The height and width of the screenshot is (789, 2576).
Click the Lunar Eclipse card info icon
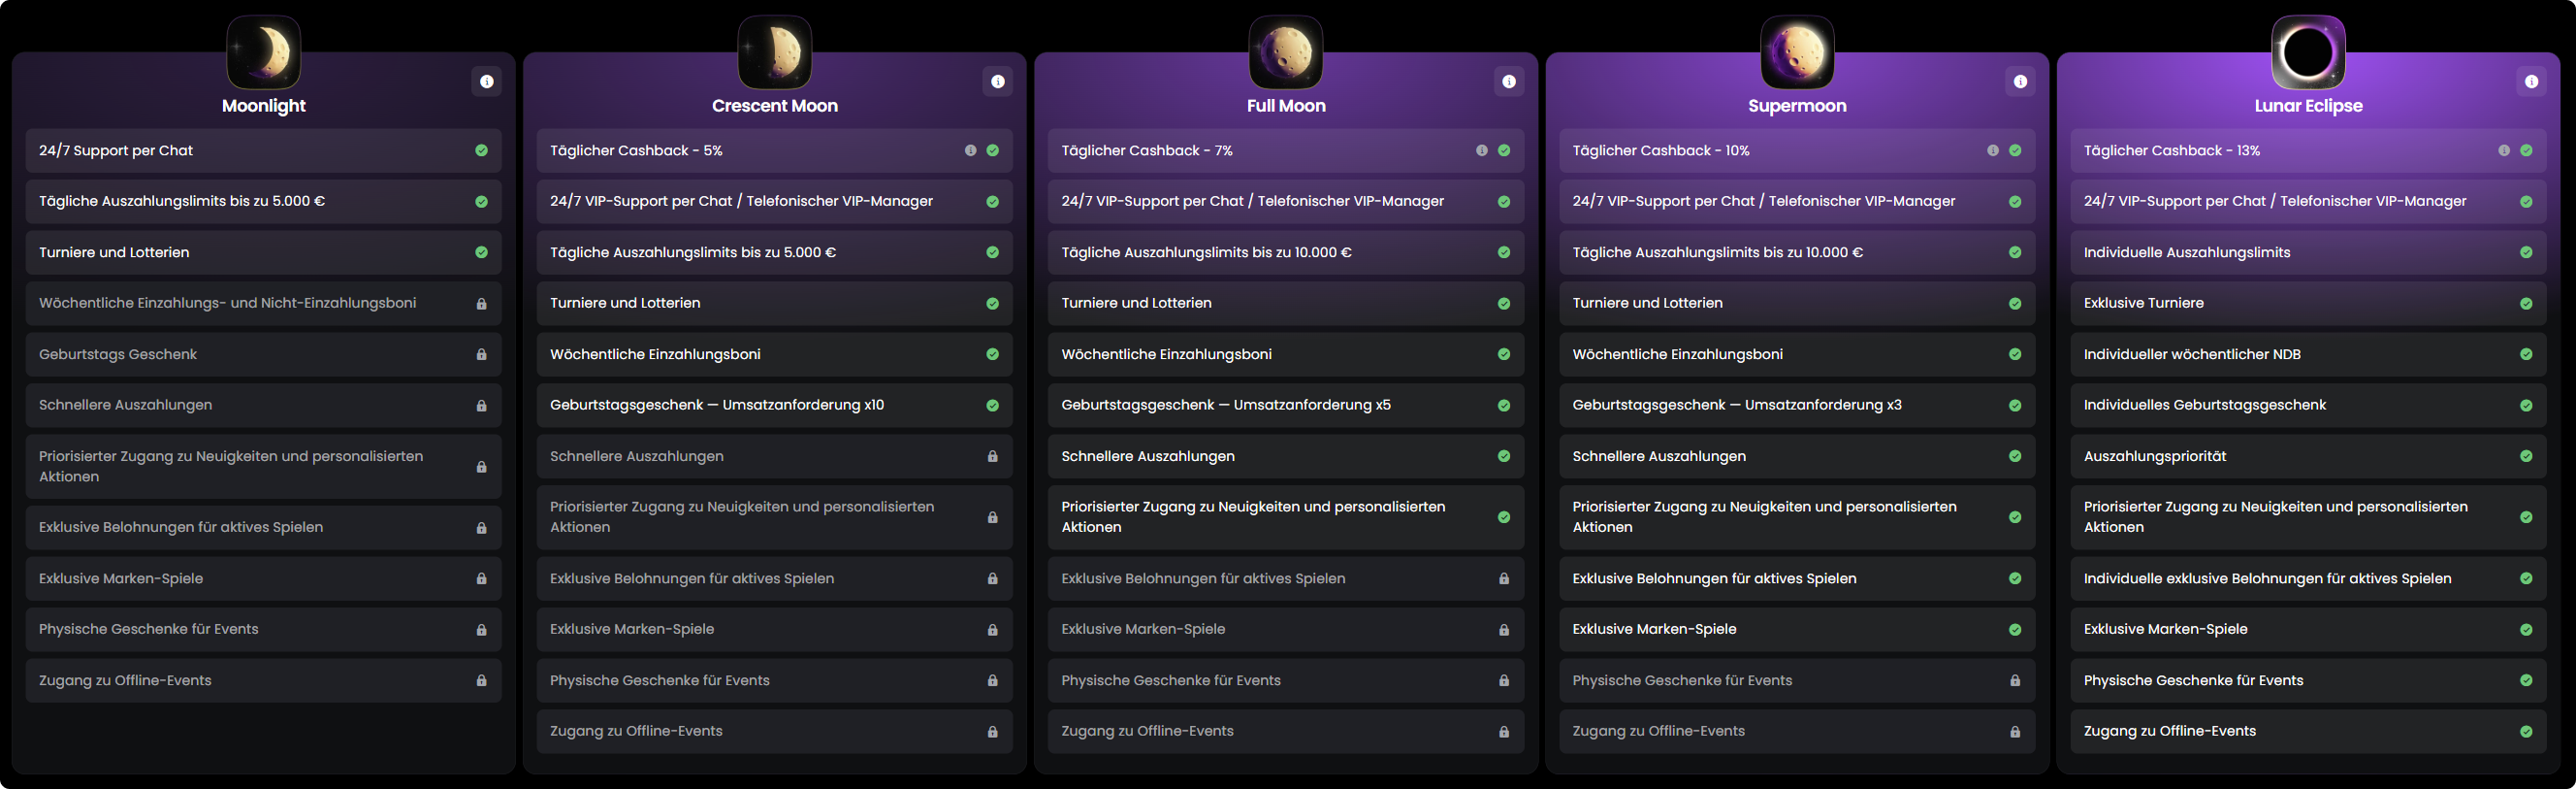coord(2531,82)
